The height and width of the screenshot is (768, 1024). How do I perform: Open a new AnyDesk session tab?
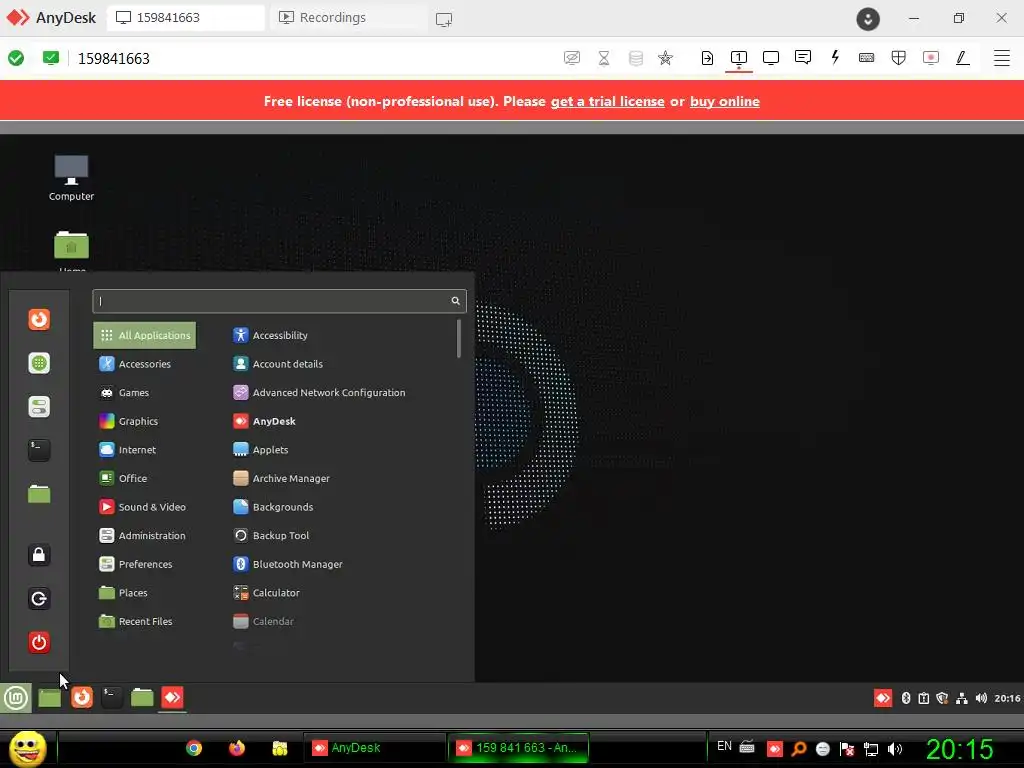pyautogui.click(x=444, y=20)
